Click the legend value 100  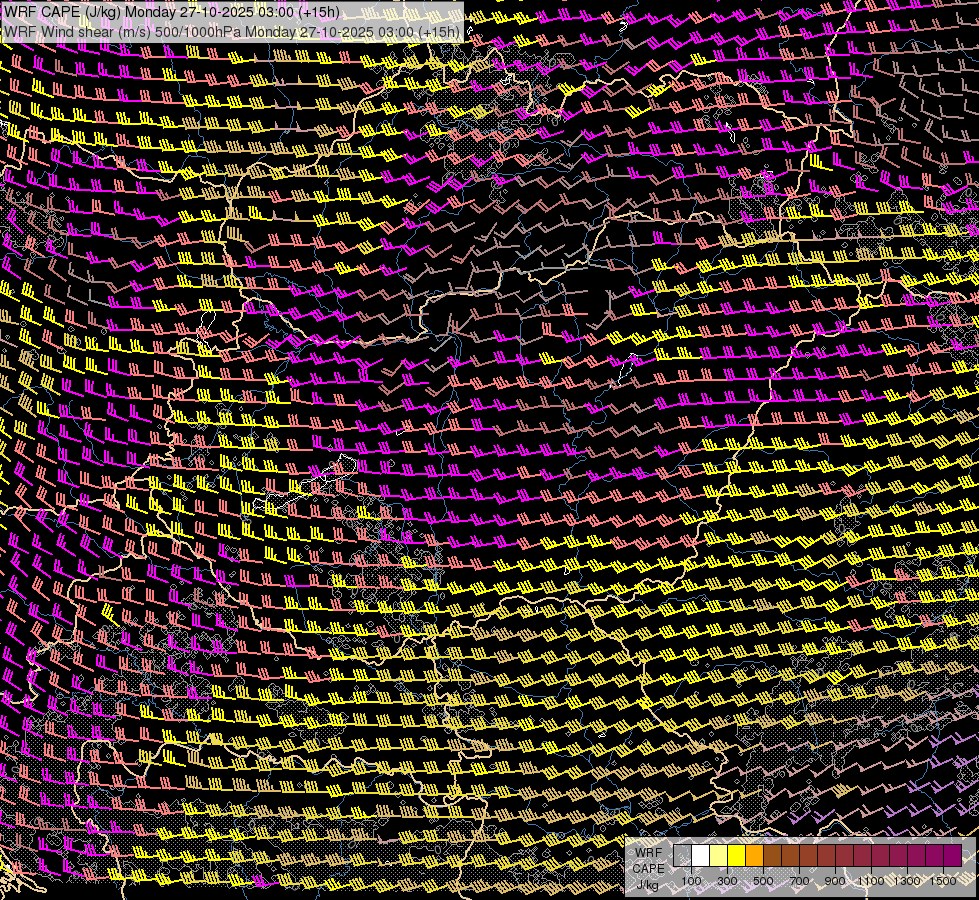click(x=691, y=881)
